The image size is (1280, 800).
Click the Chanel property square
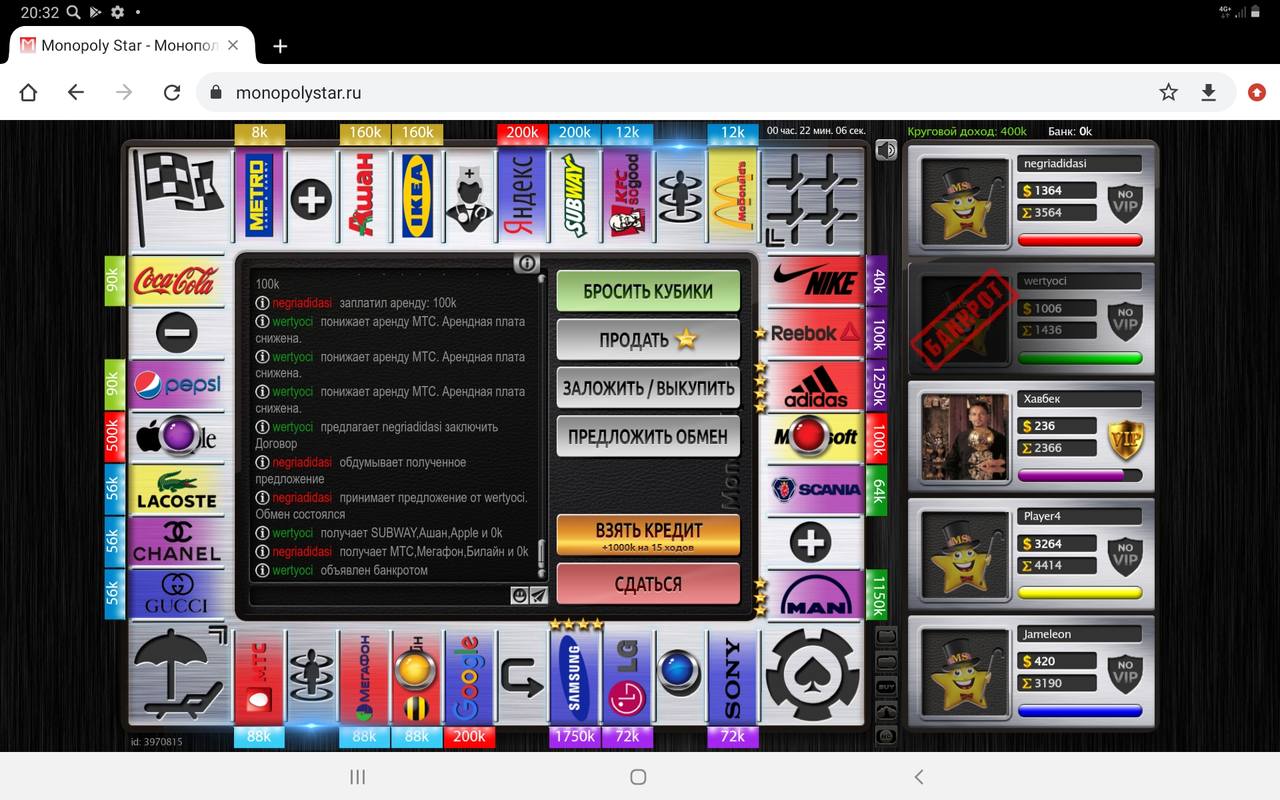click(176, 542)
